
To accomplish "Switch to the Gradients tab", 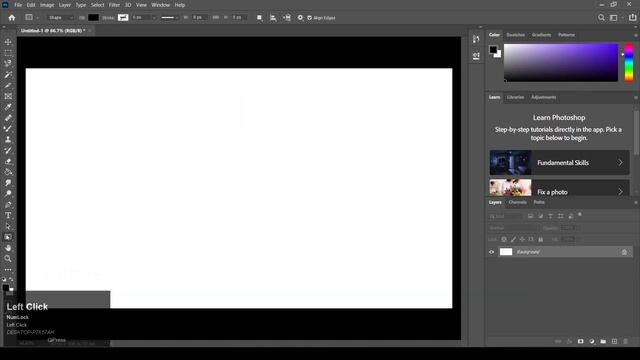I will point(542,35).
